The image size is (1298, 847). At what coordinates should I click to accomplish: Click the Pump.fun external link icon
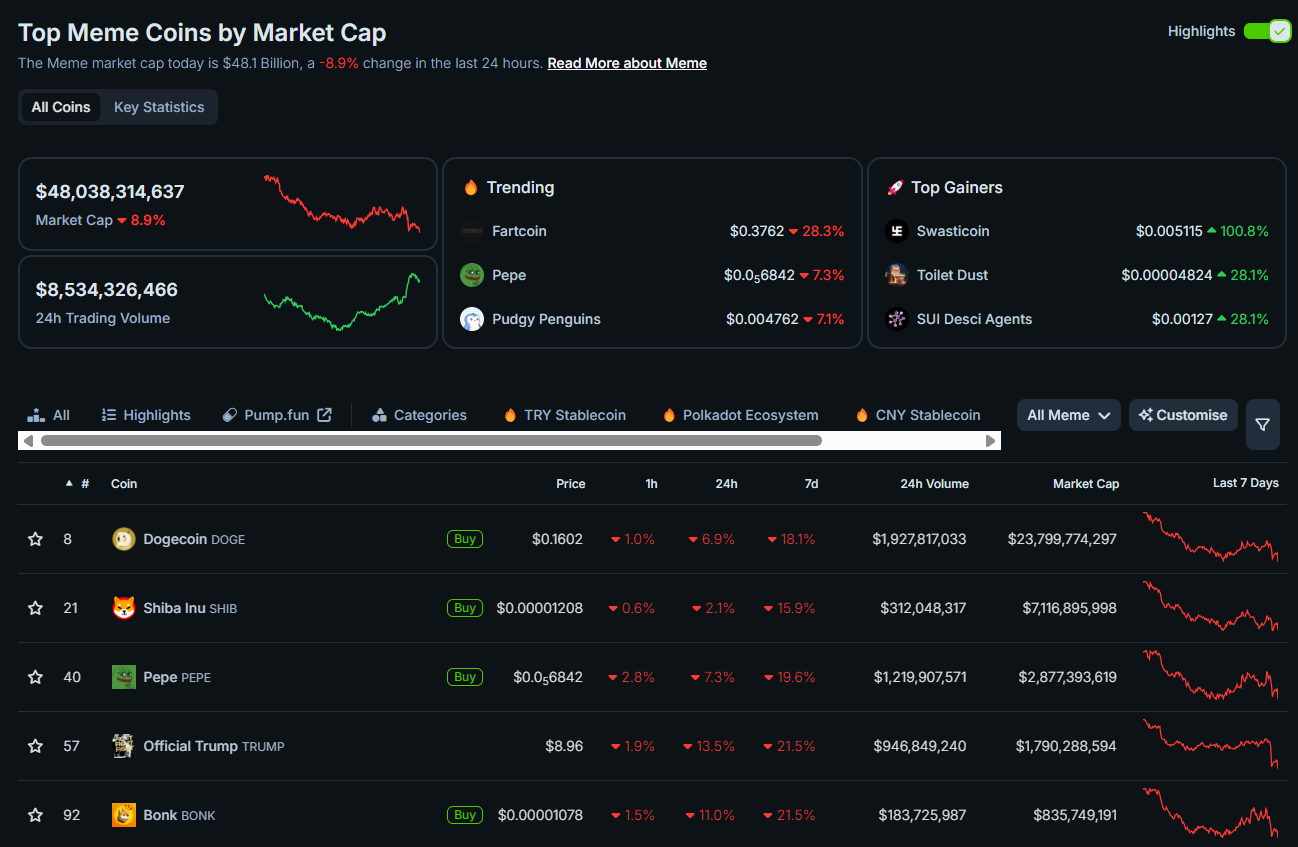click(x=324, y=415)
